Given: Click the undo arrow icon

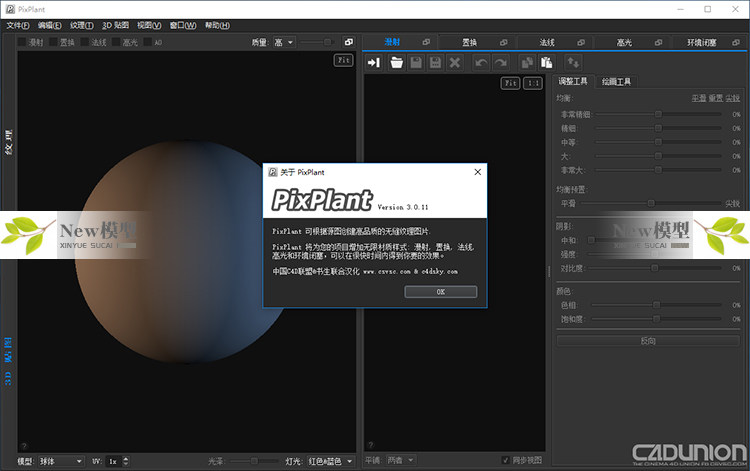Looking at the screenshot, I should click(481, 63).
